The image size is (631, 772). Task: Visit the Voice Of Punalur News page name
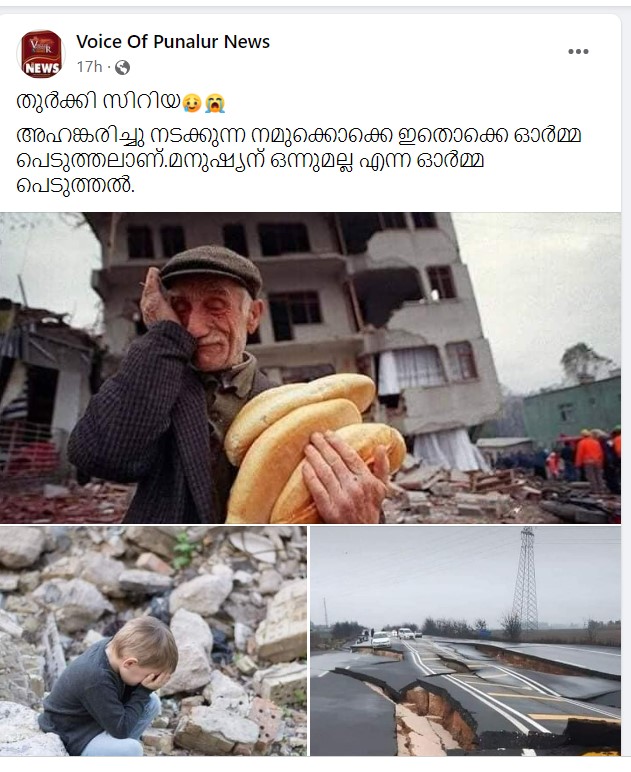tap(173, 42)
